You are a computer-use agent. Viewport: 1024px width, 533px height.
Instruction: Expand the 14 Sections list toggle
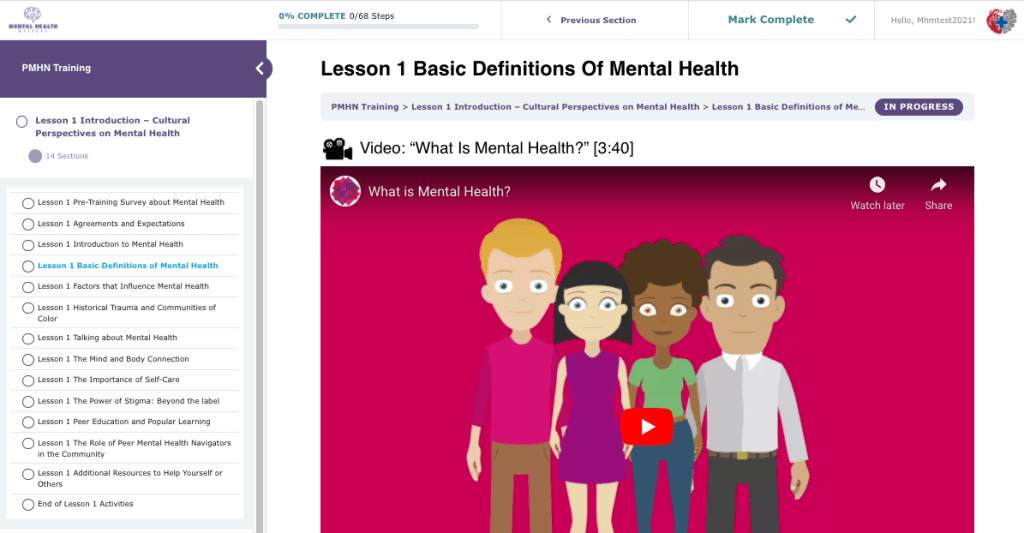tap(35, 156)
